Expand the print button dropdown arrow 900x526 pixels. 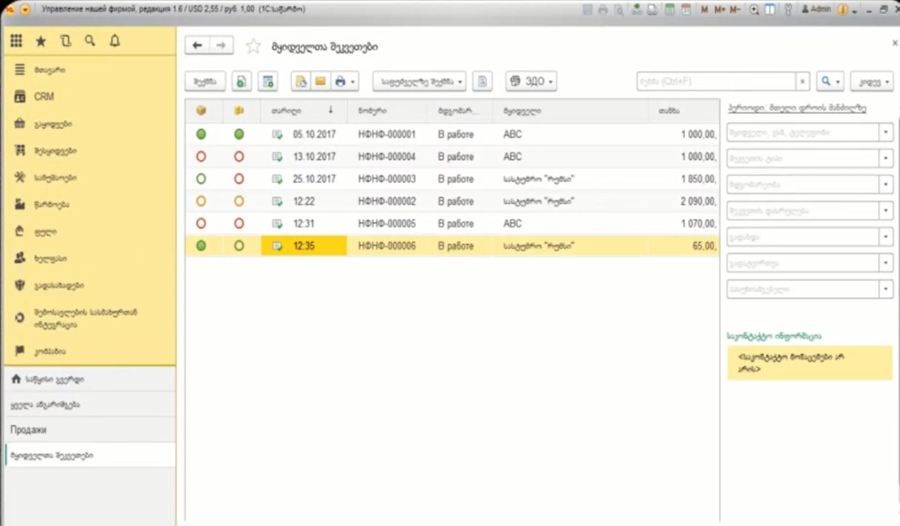(353, 81)
